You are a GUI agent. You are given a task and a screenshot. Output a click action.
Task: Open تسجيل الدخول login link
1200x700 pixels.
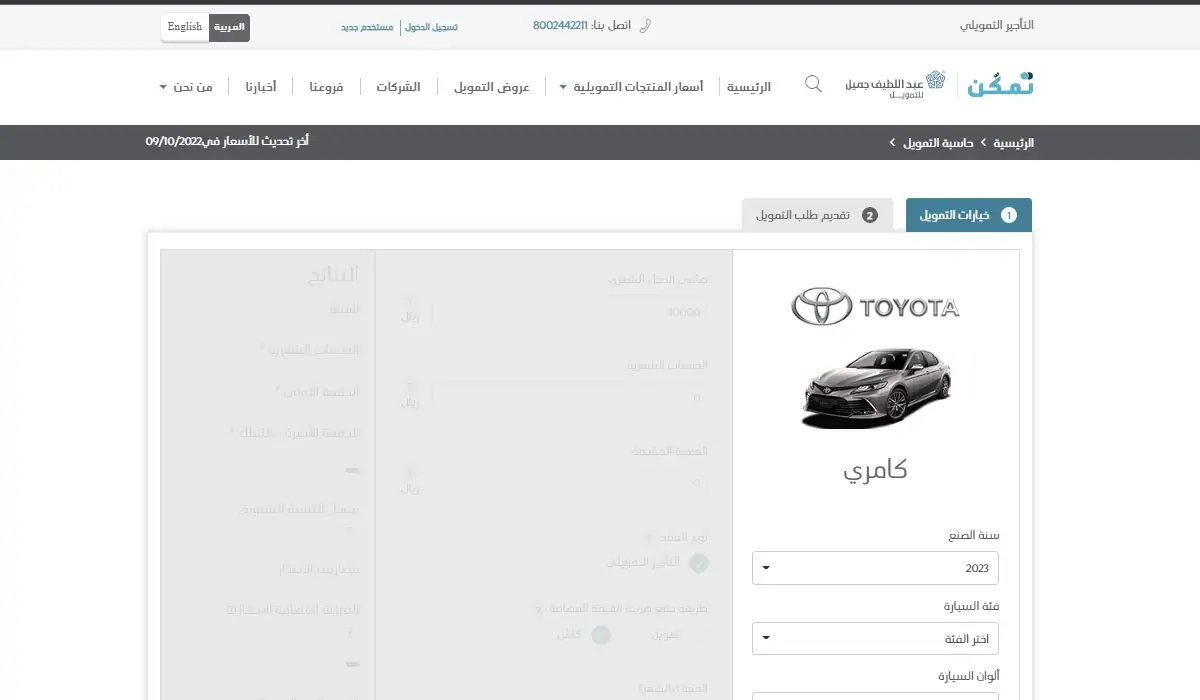[432, 27]
